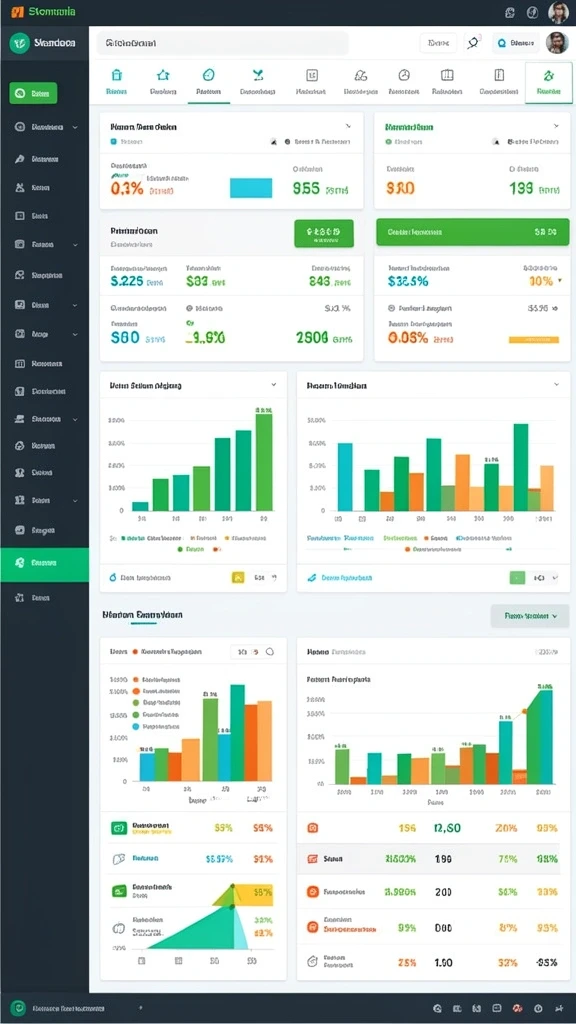Select the highlighted green item in left sidebar
The width and height of the screenshot is (576, 1024).
pyautogui.click(x=44, y=564)
